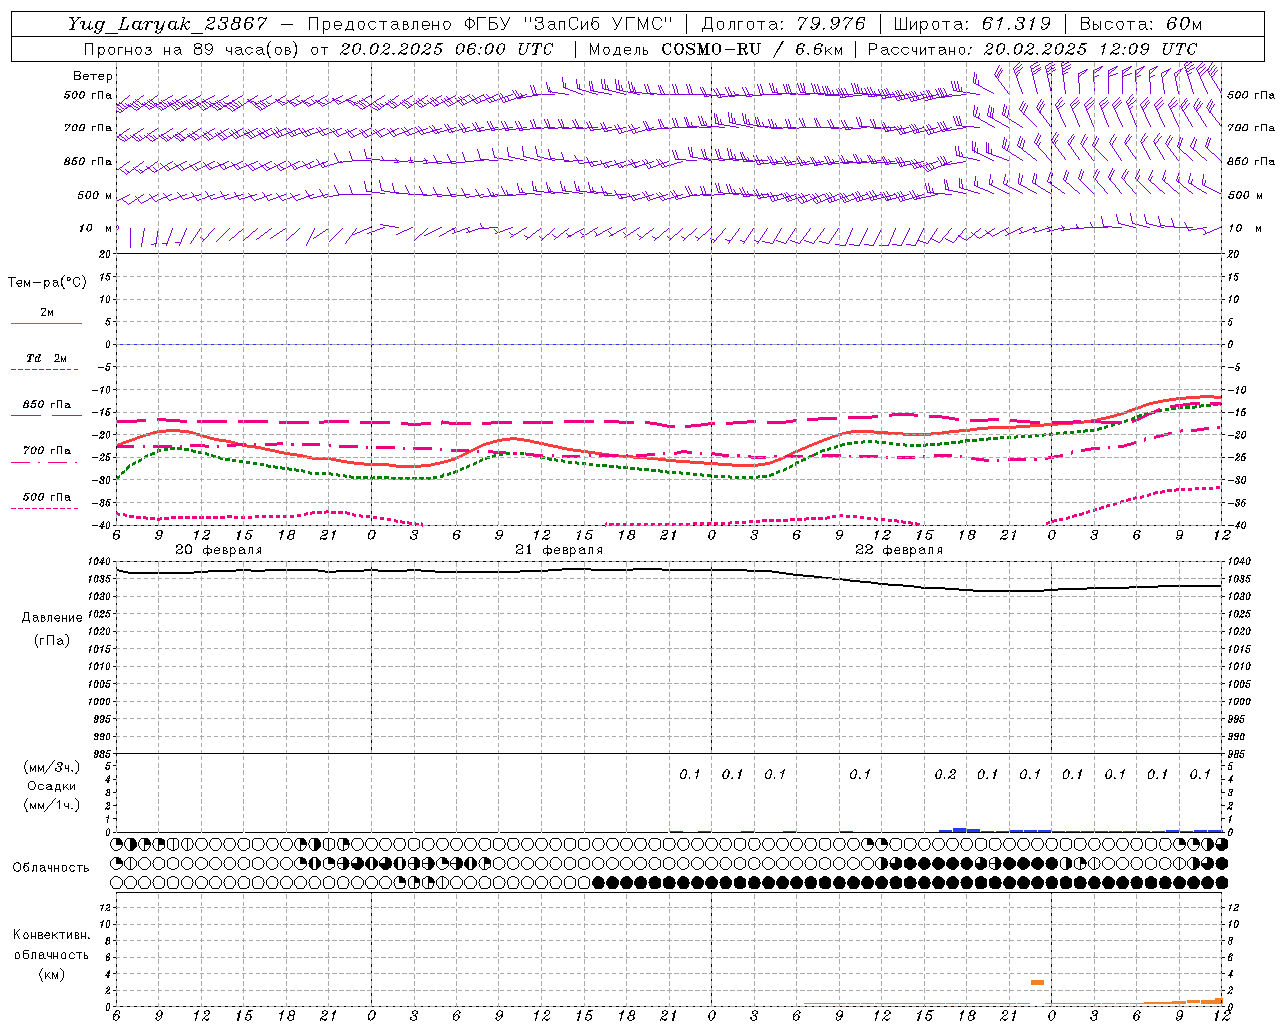Click the 500 м wind level label on the left

(x=95, y=195)
